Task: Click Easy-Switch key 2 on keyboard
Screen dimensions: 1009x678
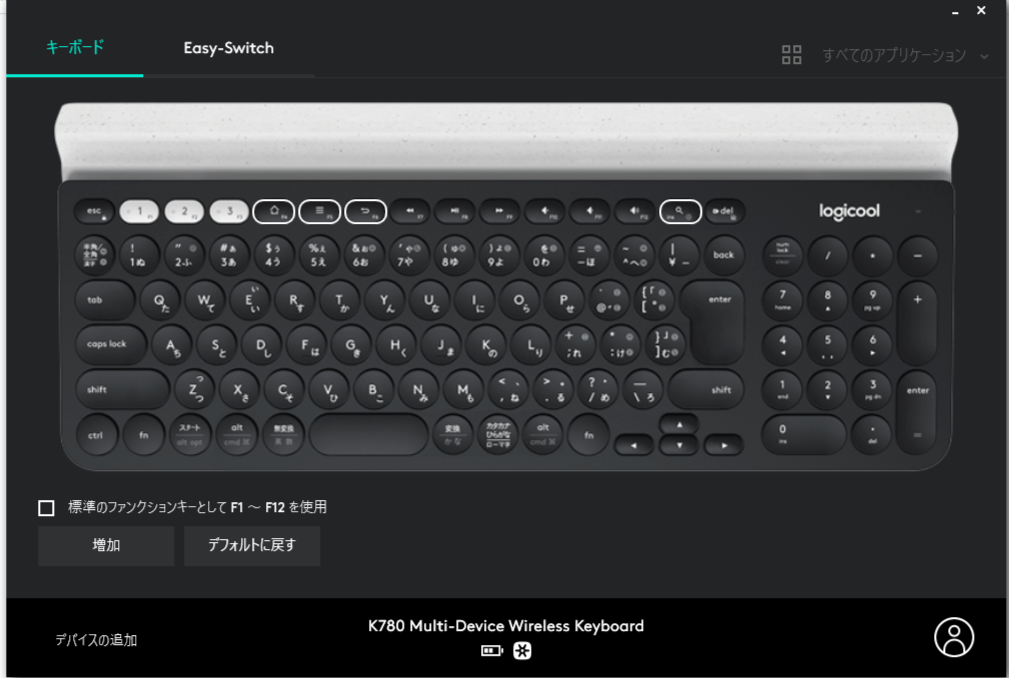Action: 184,211
